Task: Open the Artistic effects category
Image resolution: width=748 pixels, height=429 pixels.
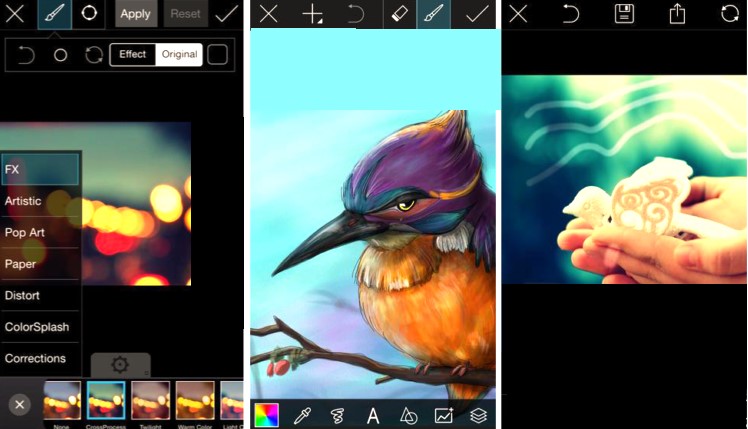Action: 40,201
